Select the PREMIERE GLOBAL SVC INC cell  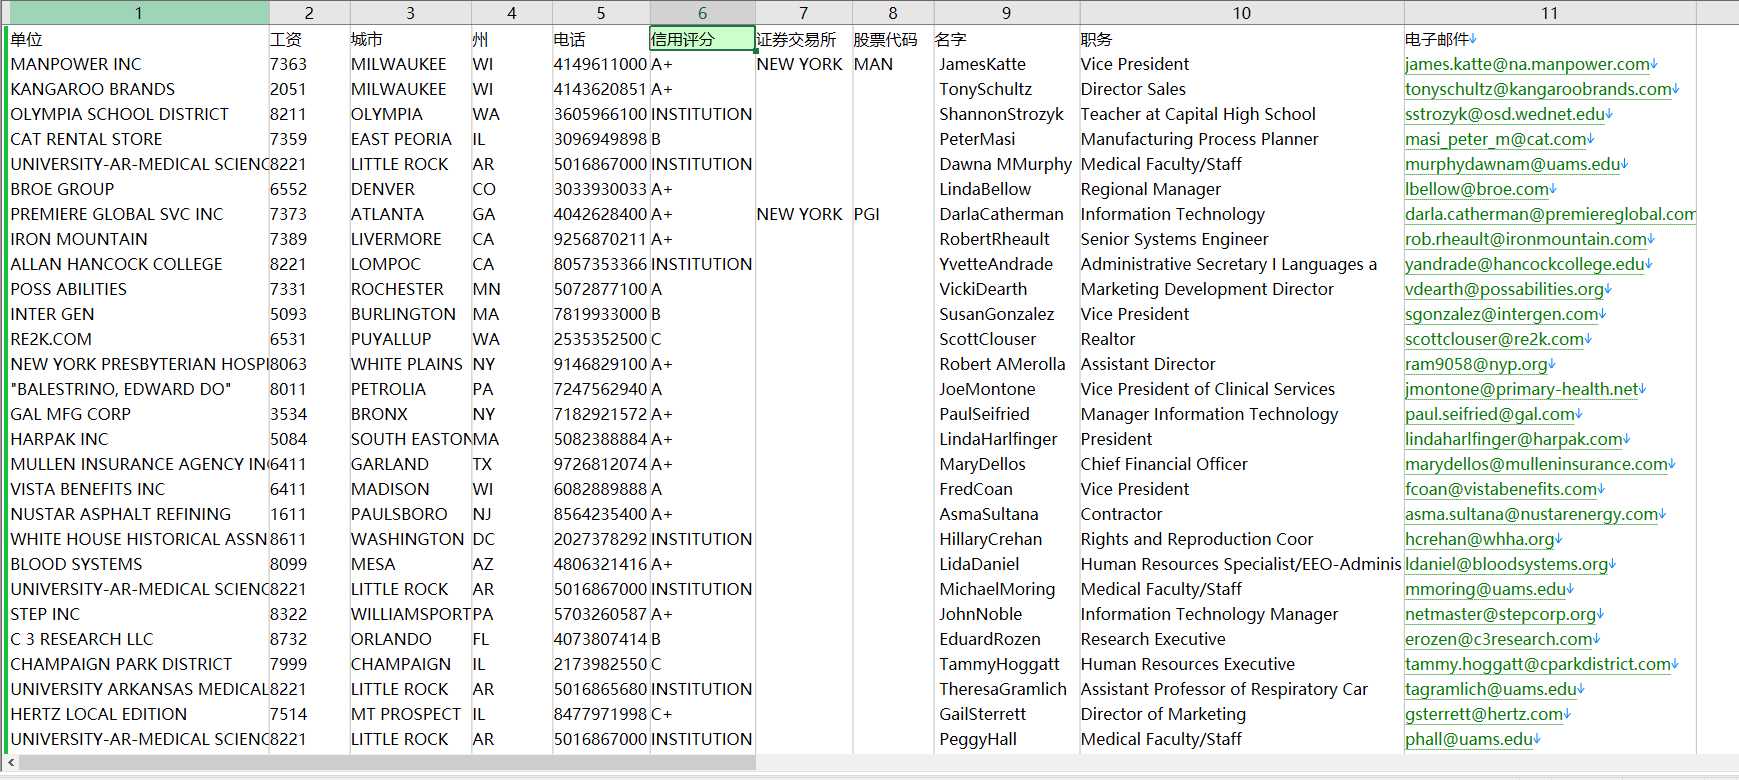pos(138,214)
